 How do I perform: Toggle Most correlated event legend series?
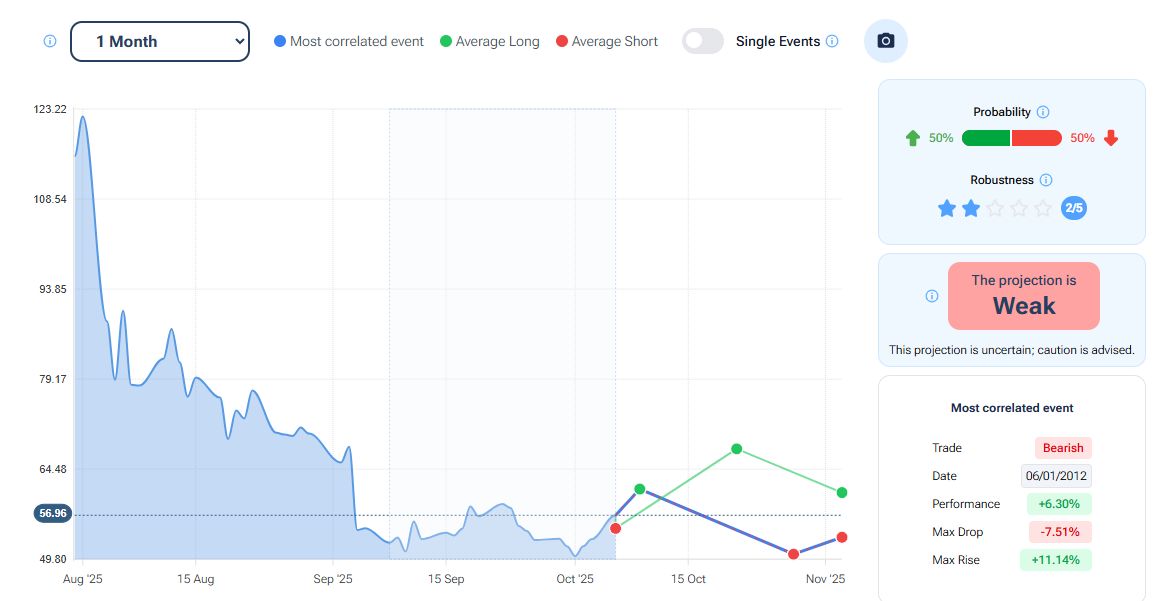point(349,42)
